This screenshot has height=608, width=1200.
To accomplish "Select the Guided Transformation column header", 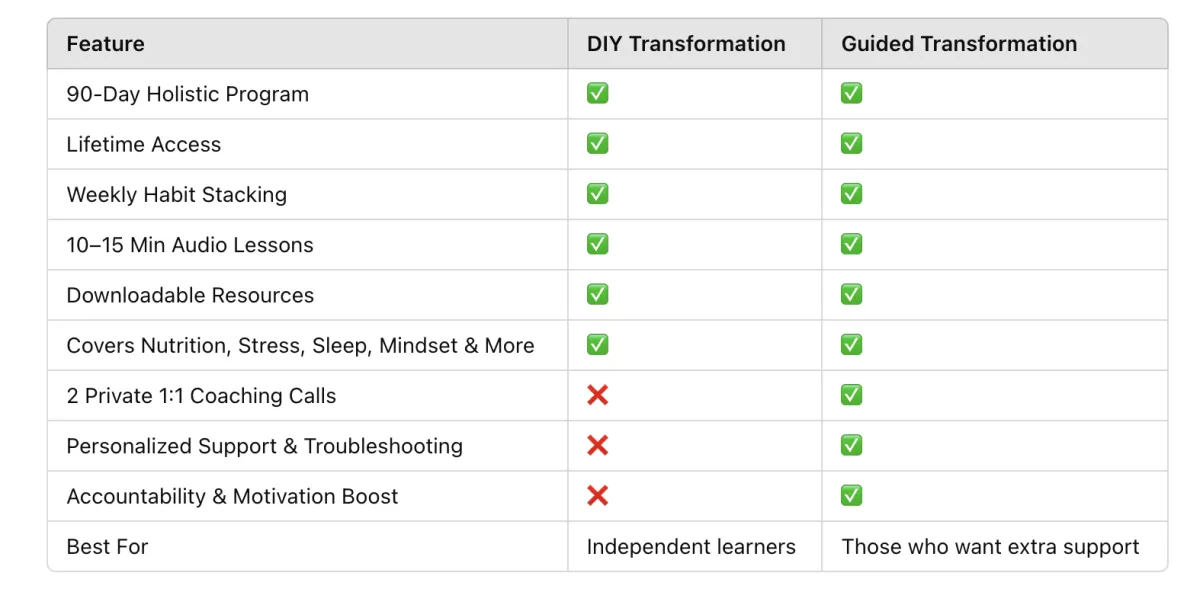I will [x=959, y=44].
